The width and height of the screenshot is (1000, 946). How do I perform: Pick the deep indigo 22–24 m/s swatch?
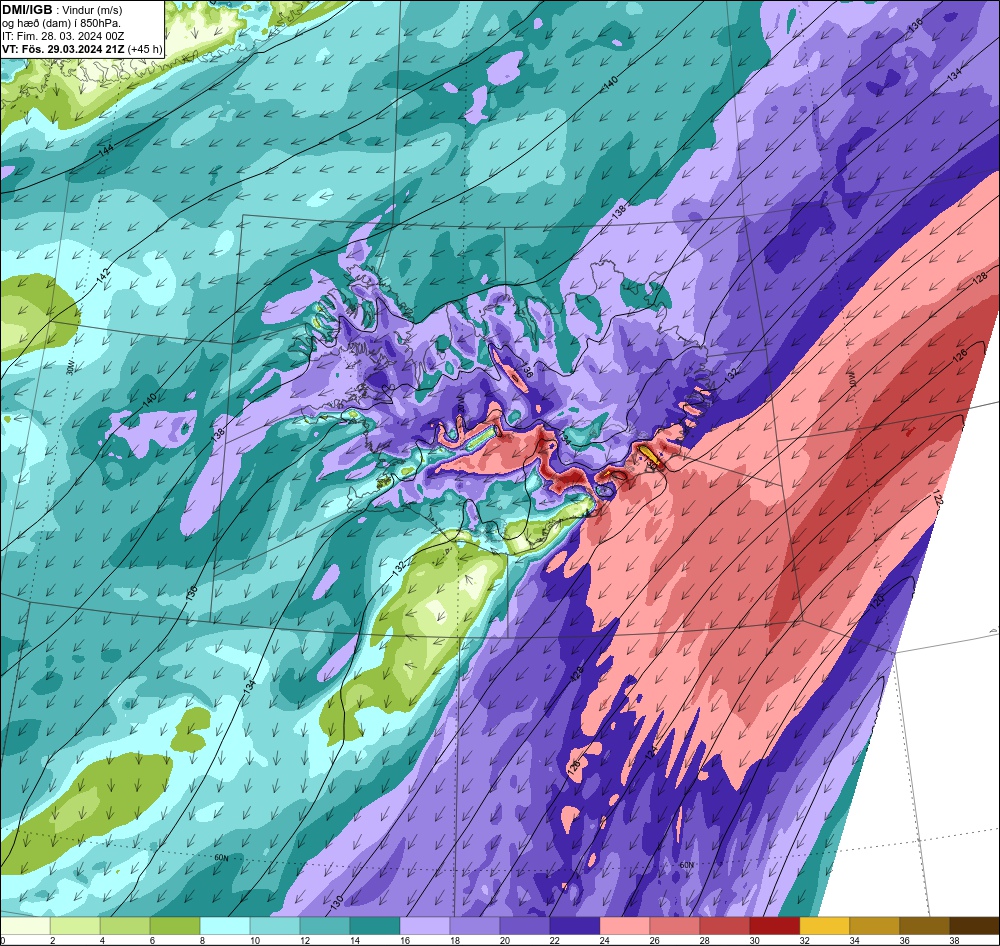(x=574, y=926)
